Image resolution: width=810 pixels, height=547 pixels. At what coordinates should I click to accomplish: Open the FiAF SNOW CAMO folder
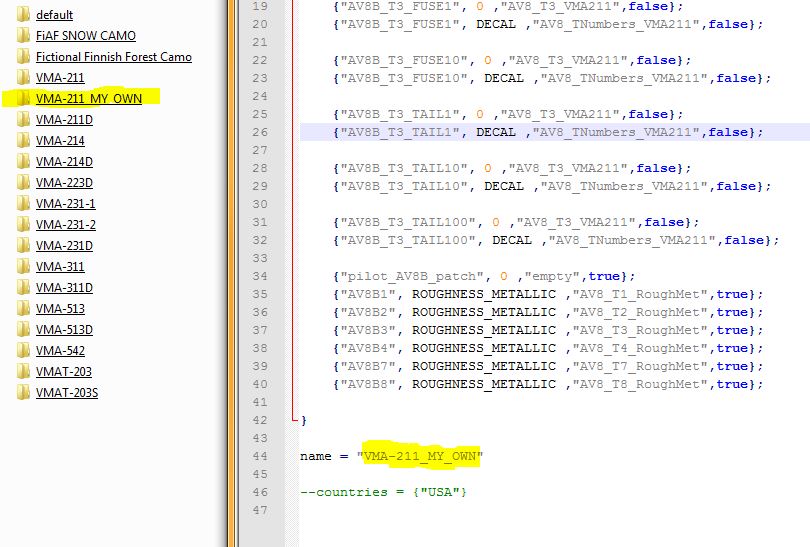pos(86,36)
